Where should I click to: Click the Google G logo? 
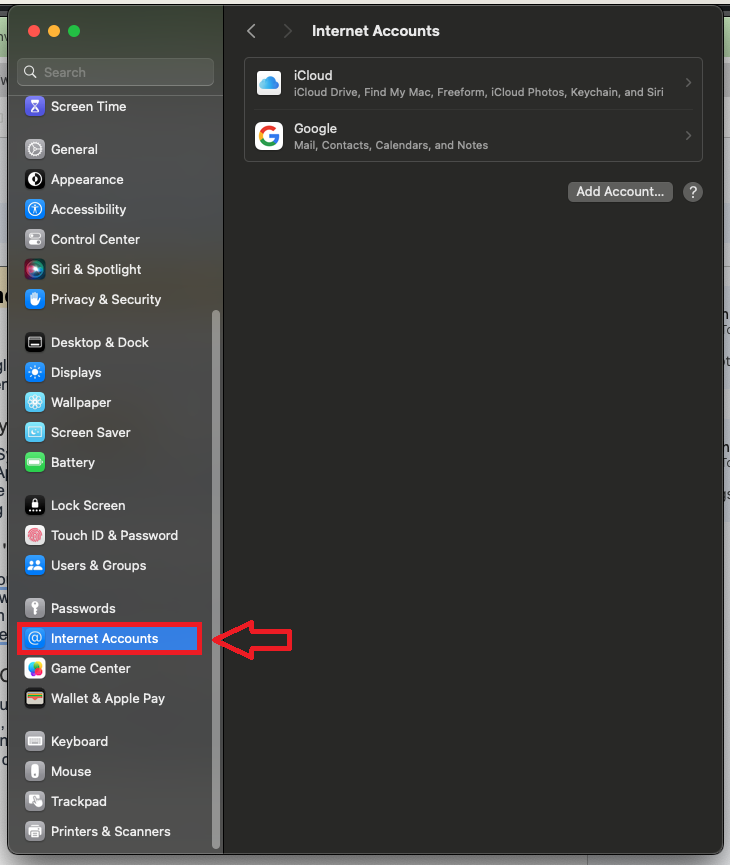(x=269, y=136)
